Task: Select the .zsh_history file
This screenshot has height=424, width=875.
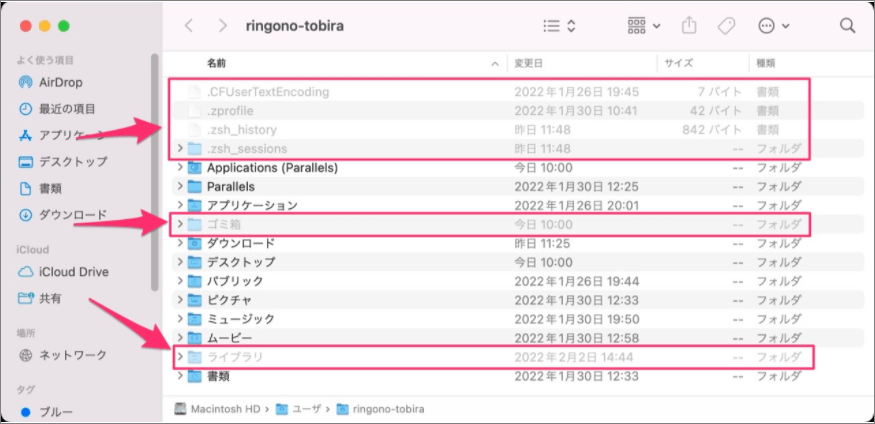Action: 242,130
